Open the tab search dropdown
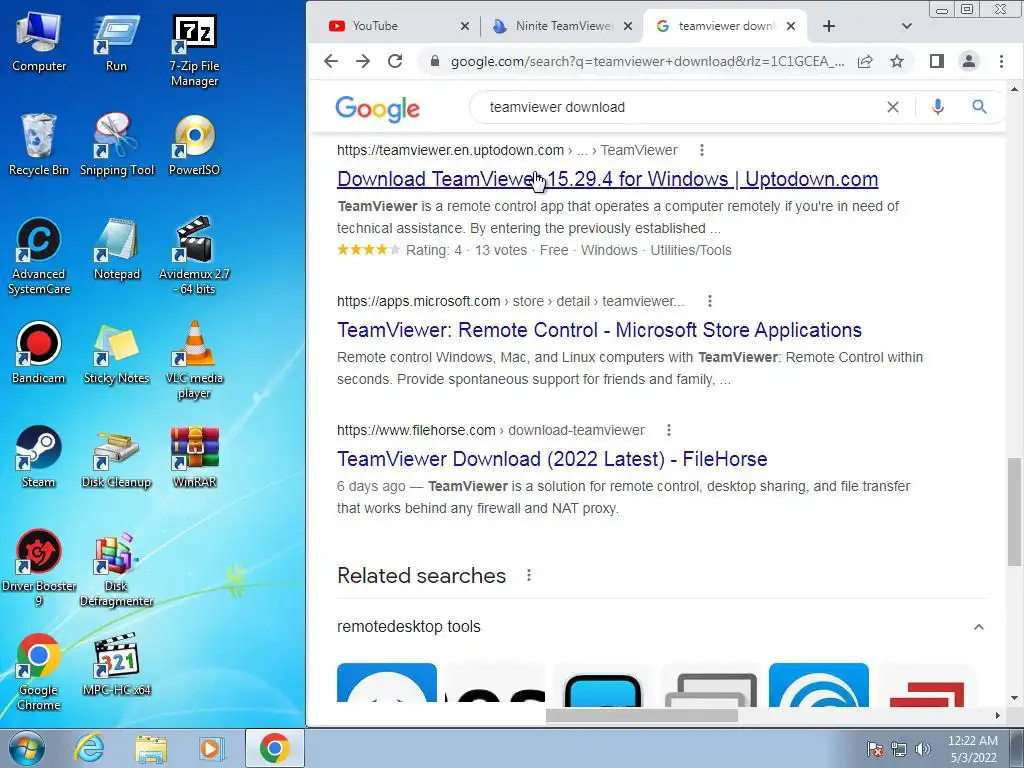 tap(906, 26)
